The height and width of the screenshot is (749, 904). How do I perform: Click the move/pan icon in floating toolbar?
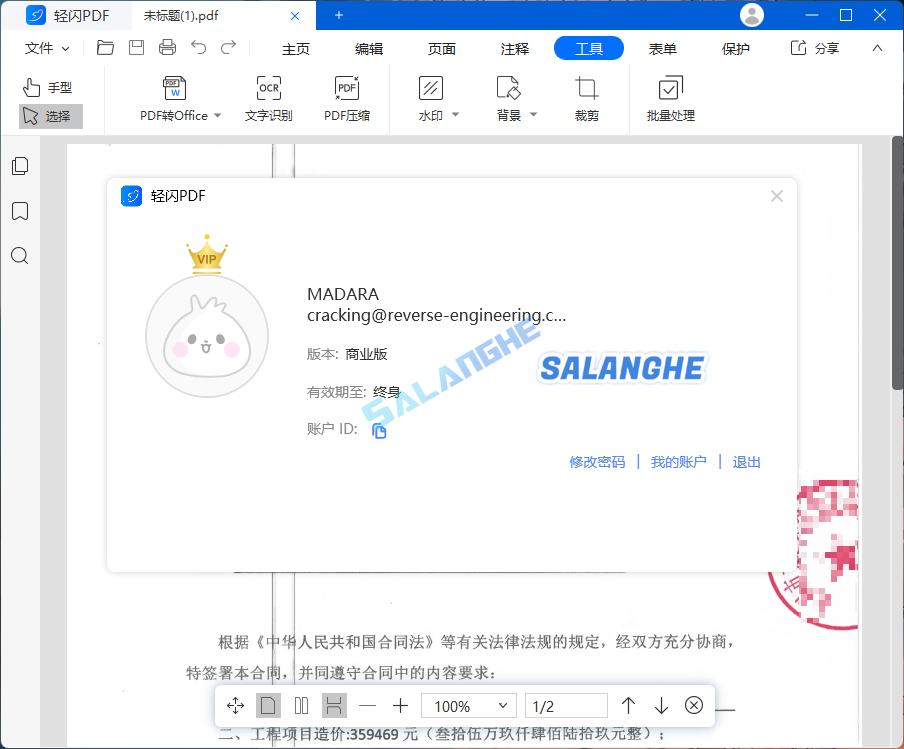tap(235, 706)
